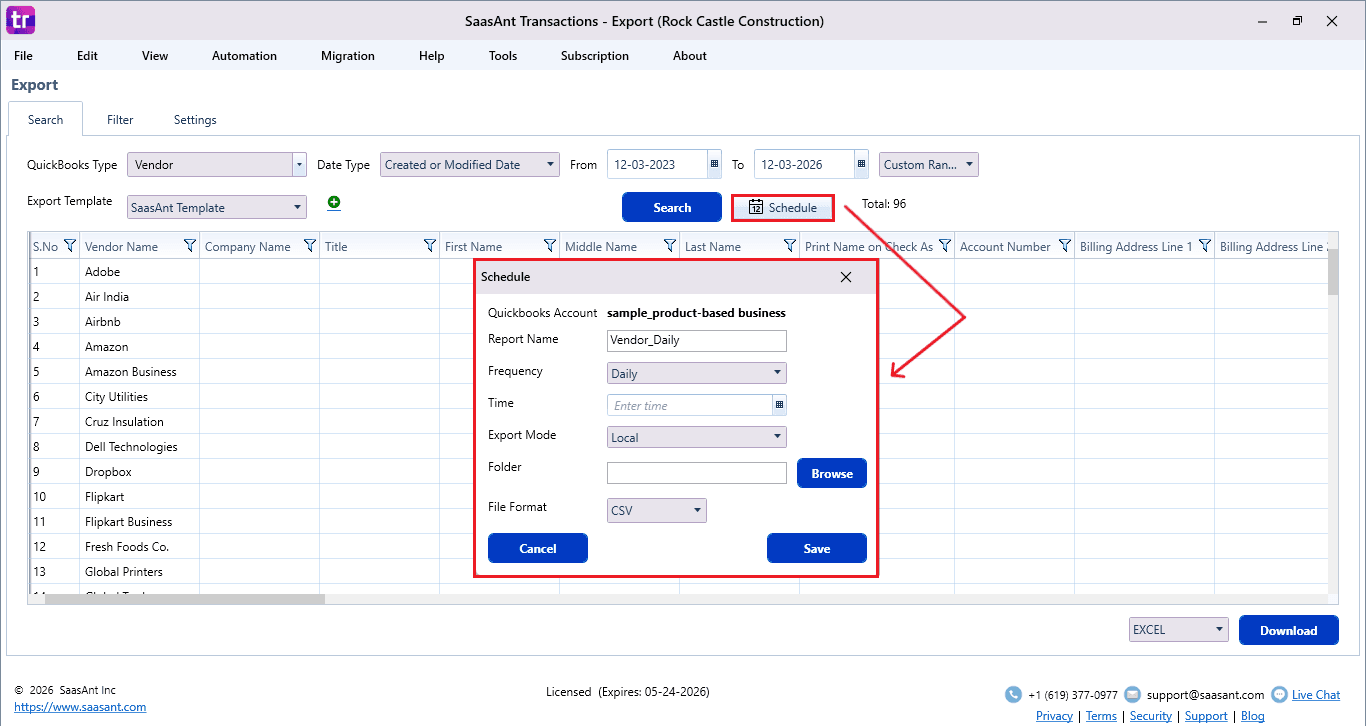
Task: Click First Name column filter funnel icon
Action: (550, 246)
